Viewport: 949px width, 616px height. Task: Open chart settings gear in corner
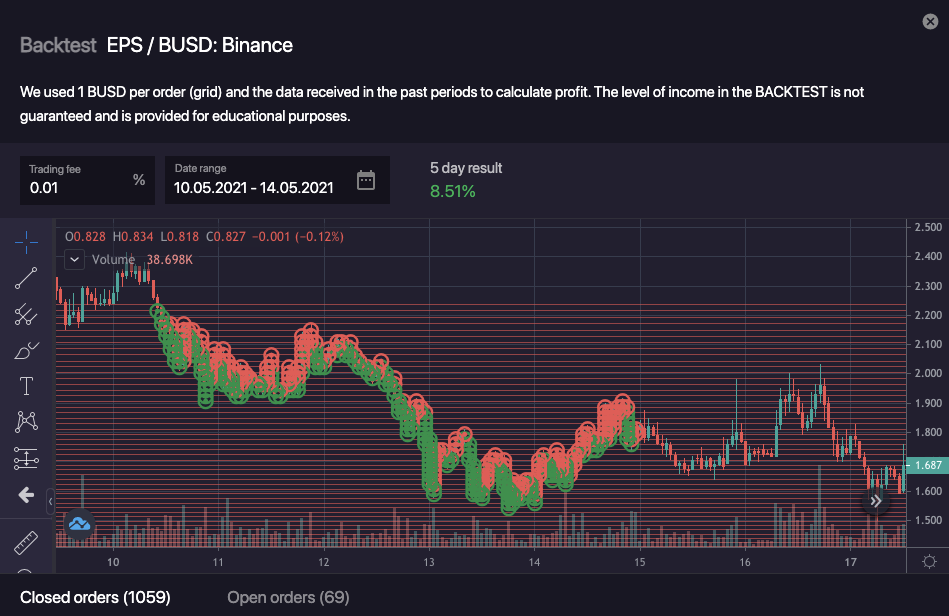[x=929, y=561]
